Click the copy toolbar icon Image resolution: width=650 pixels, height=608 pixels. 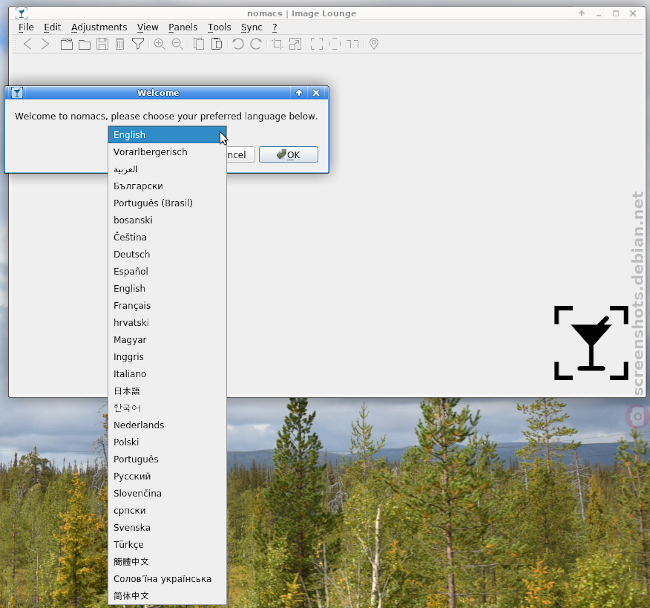click(x=199, y=44)
